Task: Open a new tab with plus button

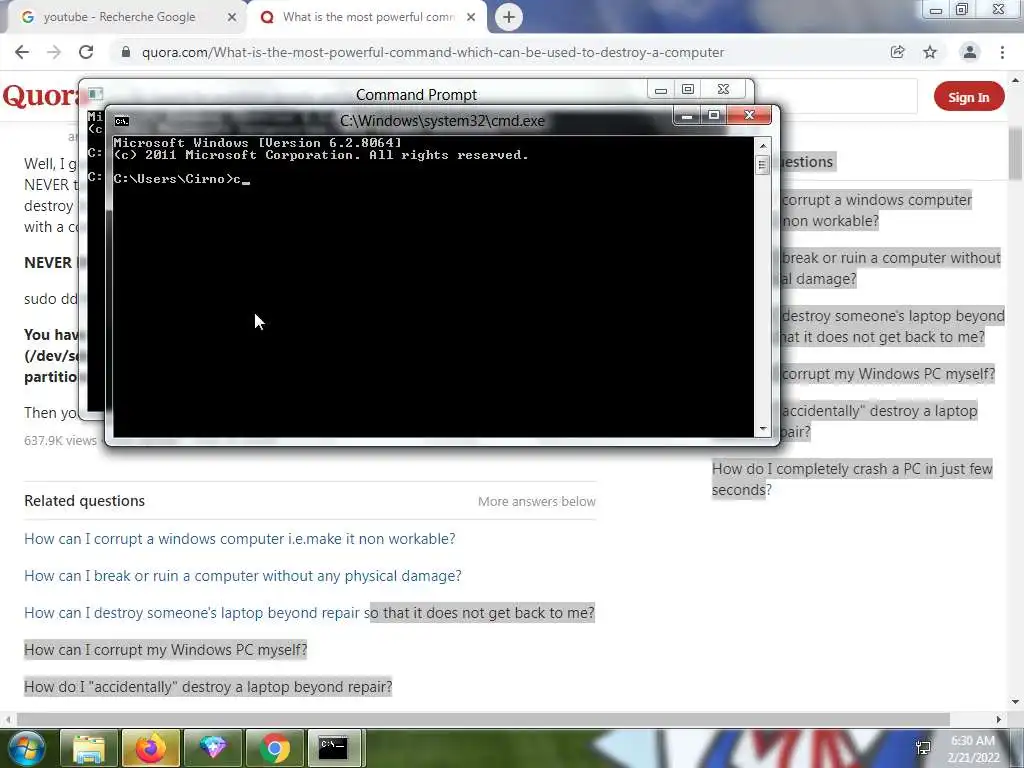Action: pos(509,17)
